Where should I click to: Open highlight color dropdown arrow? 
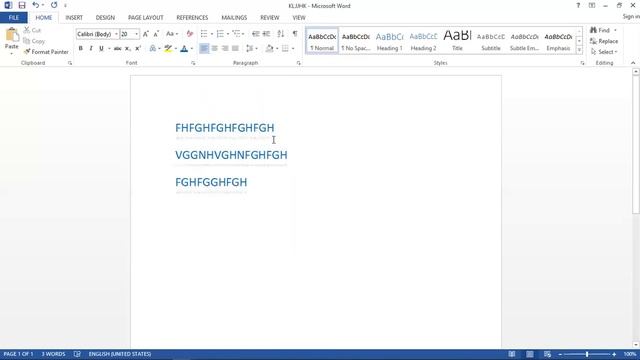176,49
